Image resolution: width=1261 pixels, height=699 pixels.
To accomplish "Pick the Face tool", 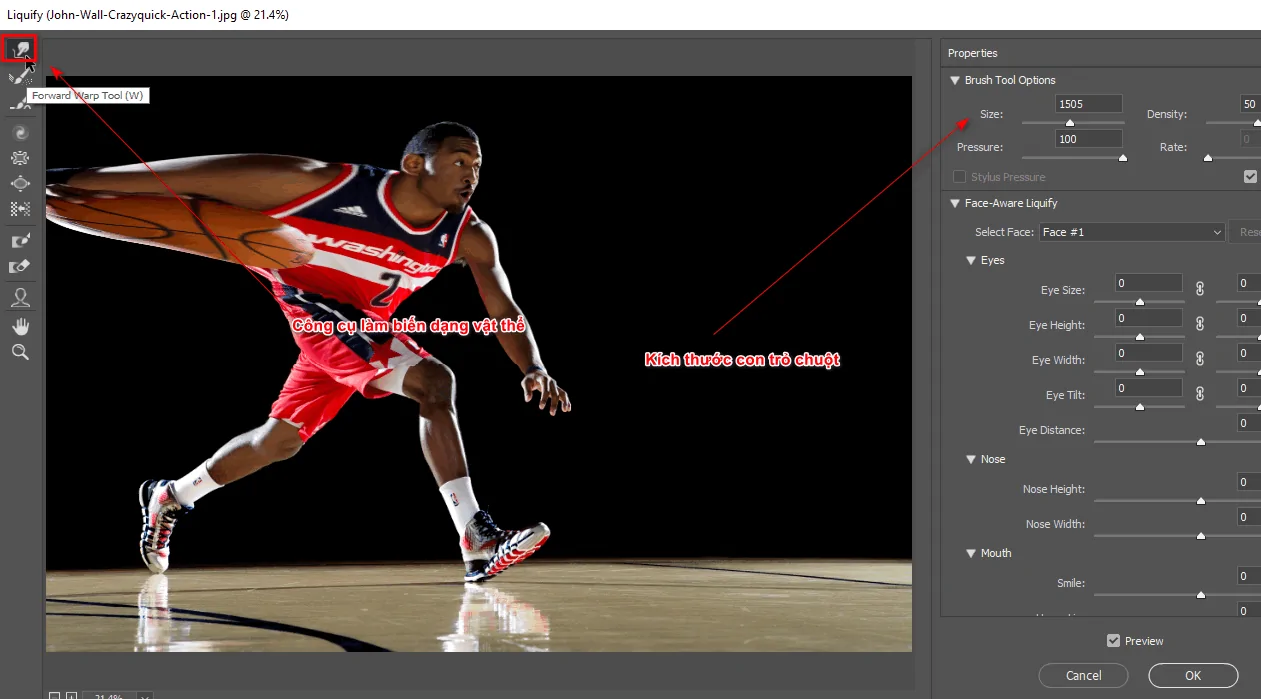I will (x=20, y=296).
